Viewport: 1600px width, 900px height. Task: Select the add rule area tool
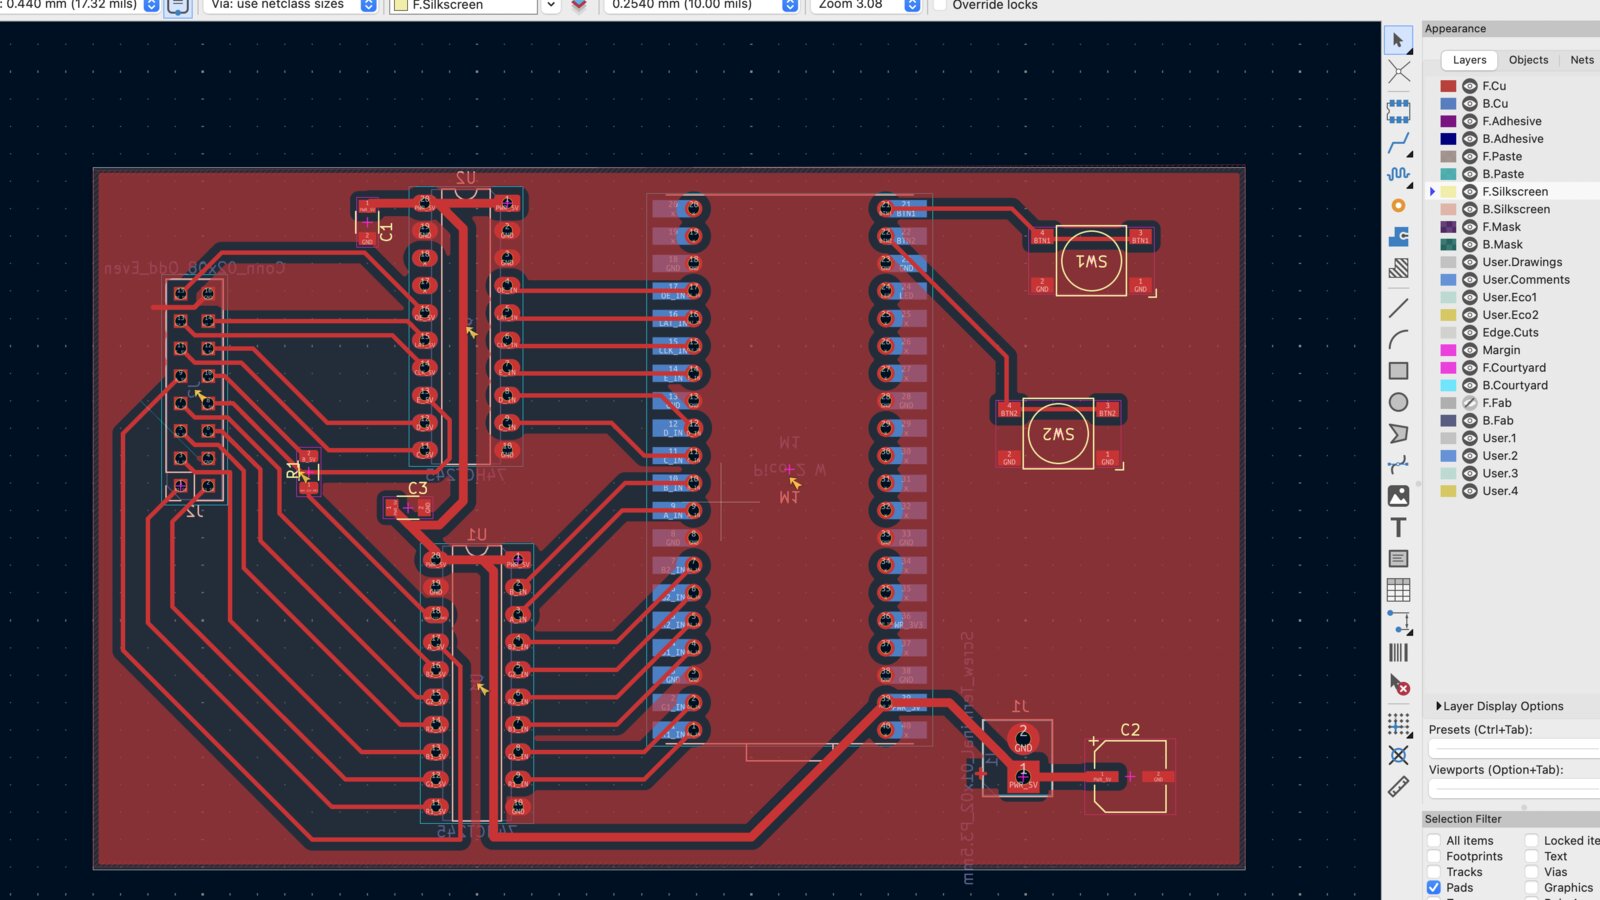(1398, 268)
